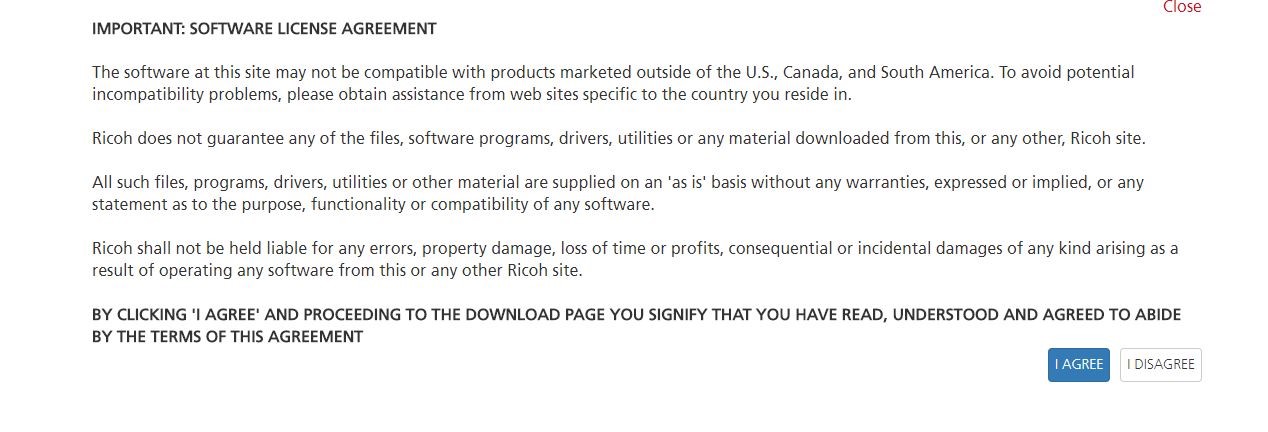Screen dimensions: 1268x432
Task: Click the bold 'BY CLICKING I AGREE' notice
Action: click(x=636, y=325)
